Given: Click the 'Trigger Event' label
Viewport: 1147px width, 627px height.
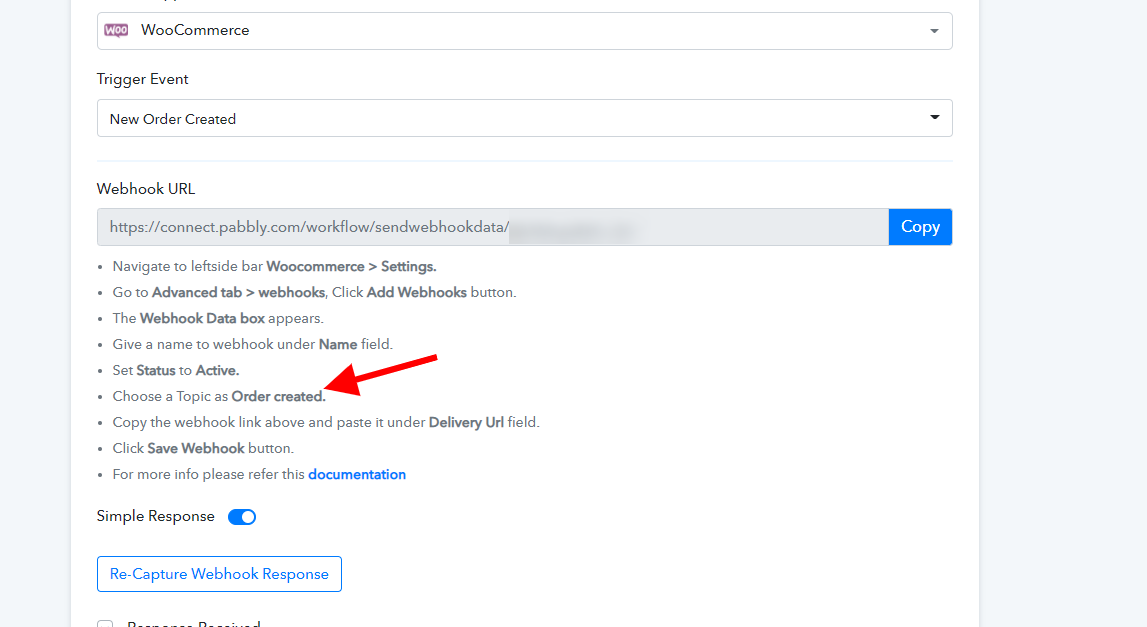Looking at the screenshot, I should [143, 79].
